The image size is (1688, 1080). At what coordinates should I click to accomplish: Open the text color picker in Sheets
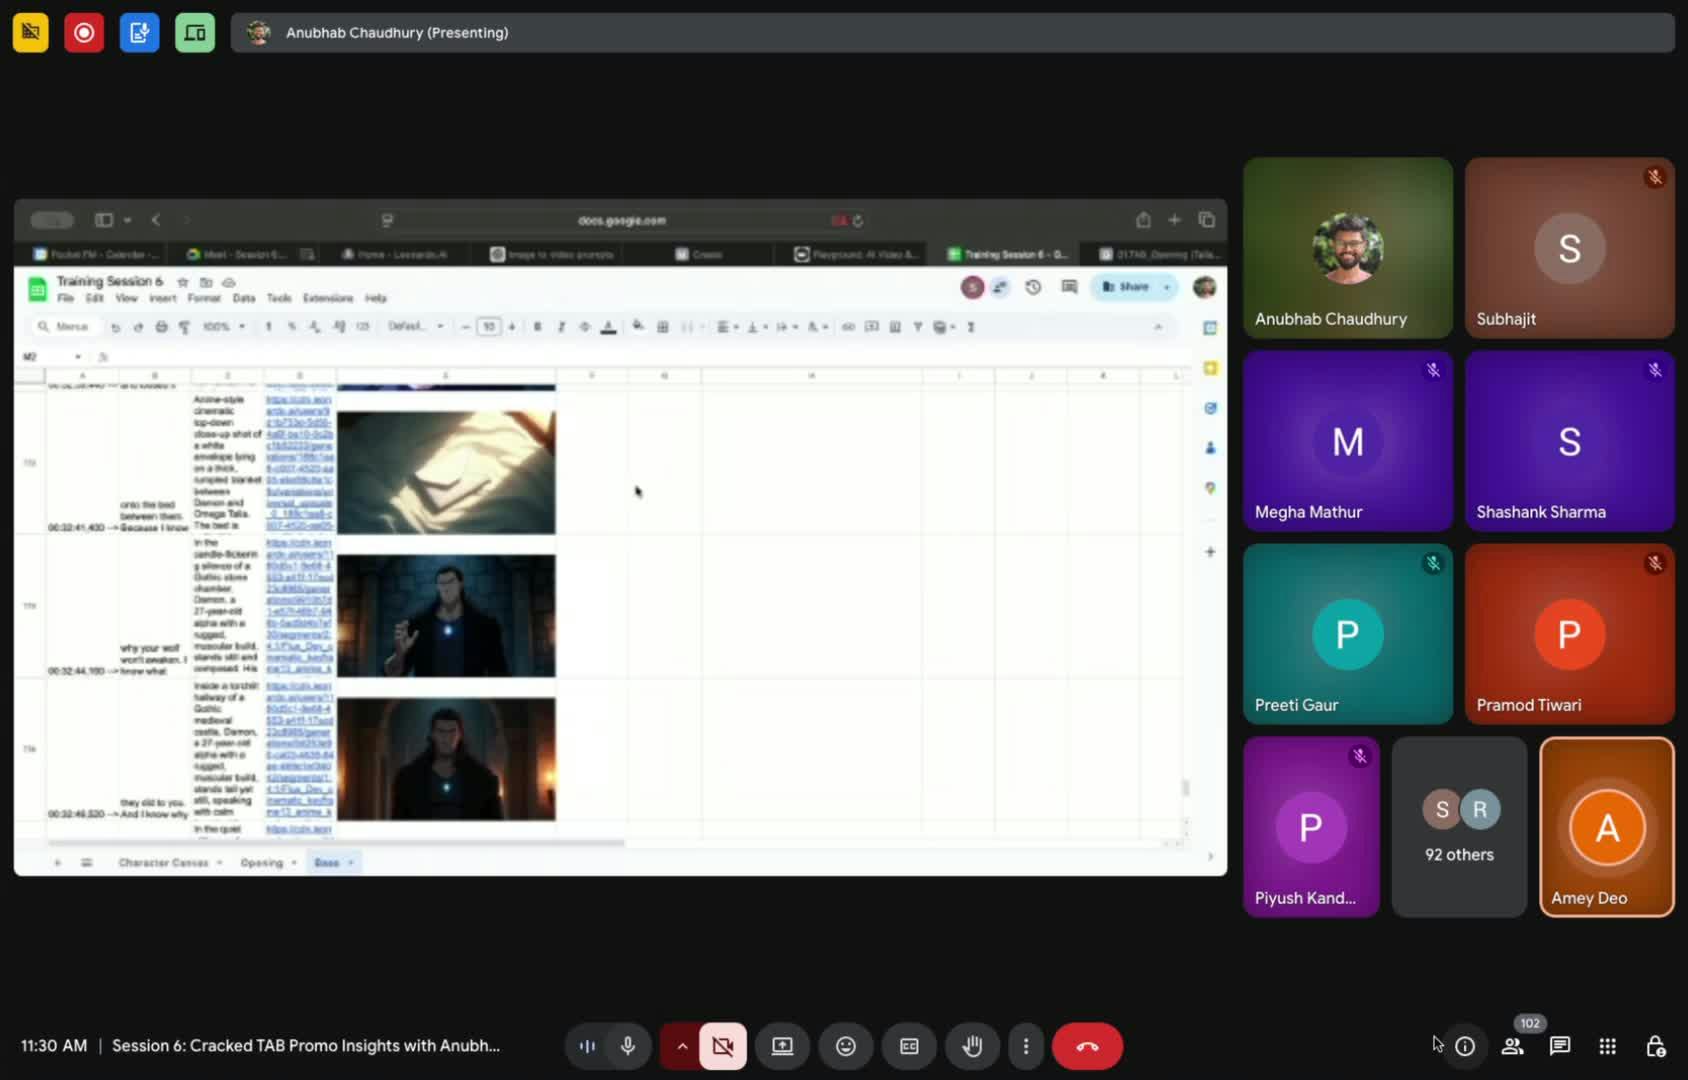(x=608, y=327)
